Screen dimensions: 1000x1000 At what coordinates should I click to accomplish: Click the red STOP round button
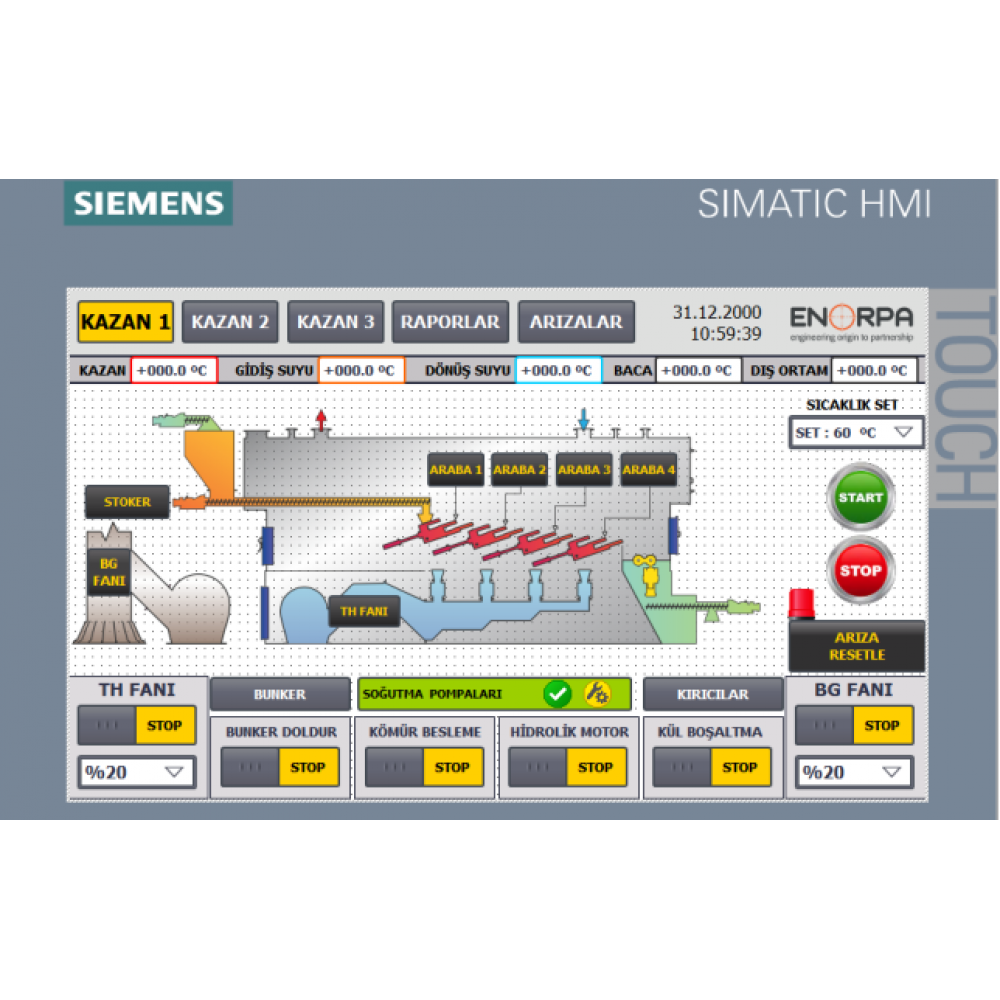[x=860, y=570]
